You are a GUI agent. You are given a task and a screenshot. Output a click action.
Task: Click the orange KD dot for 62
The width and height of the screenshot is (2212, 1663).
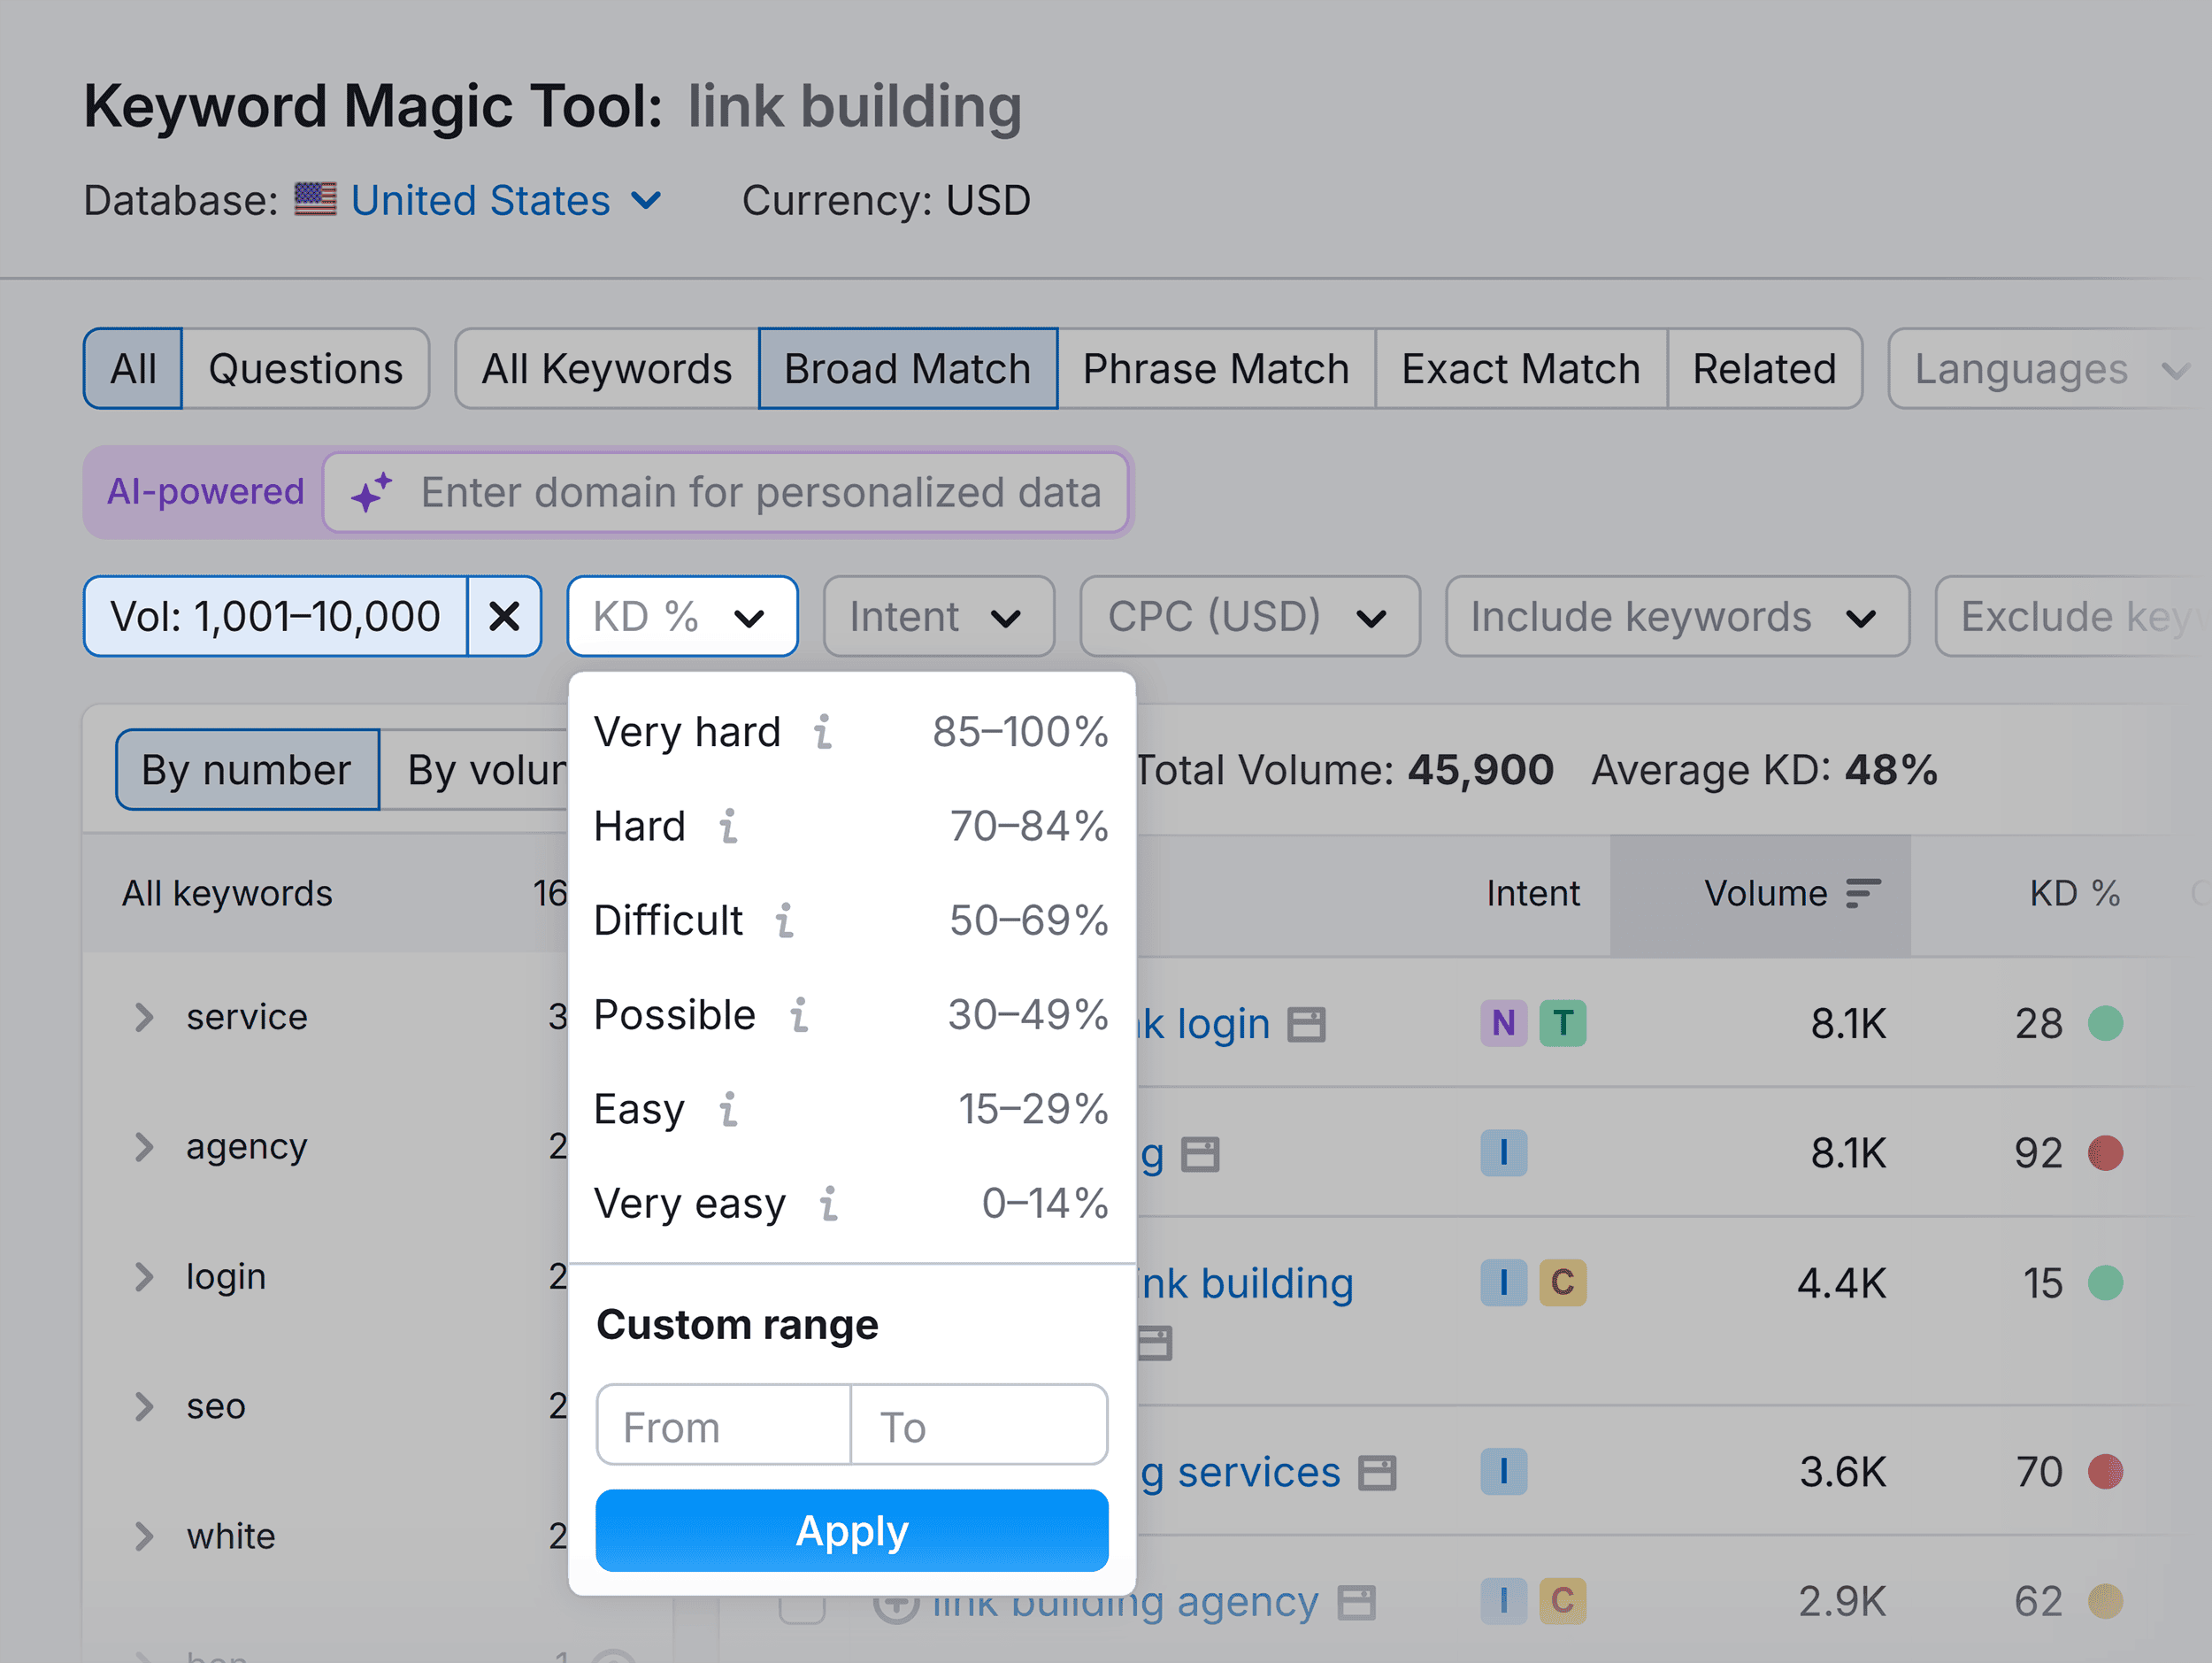[2105, 1601]
